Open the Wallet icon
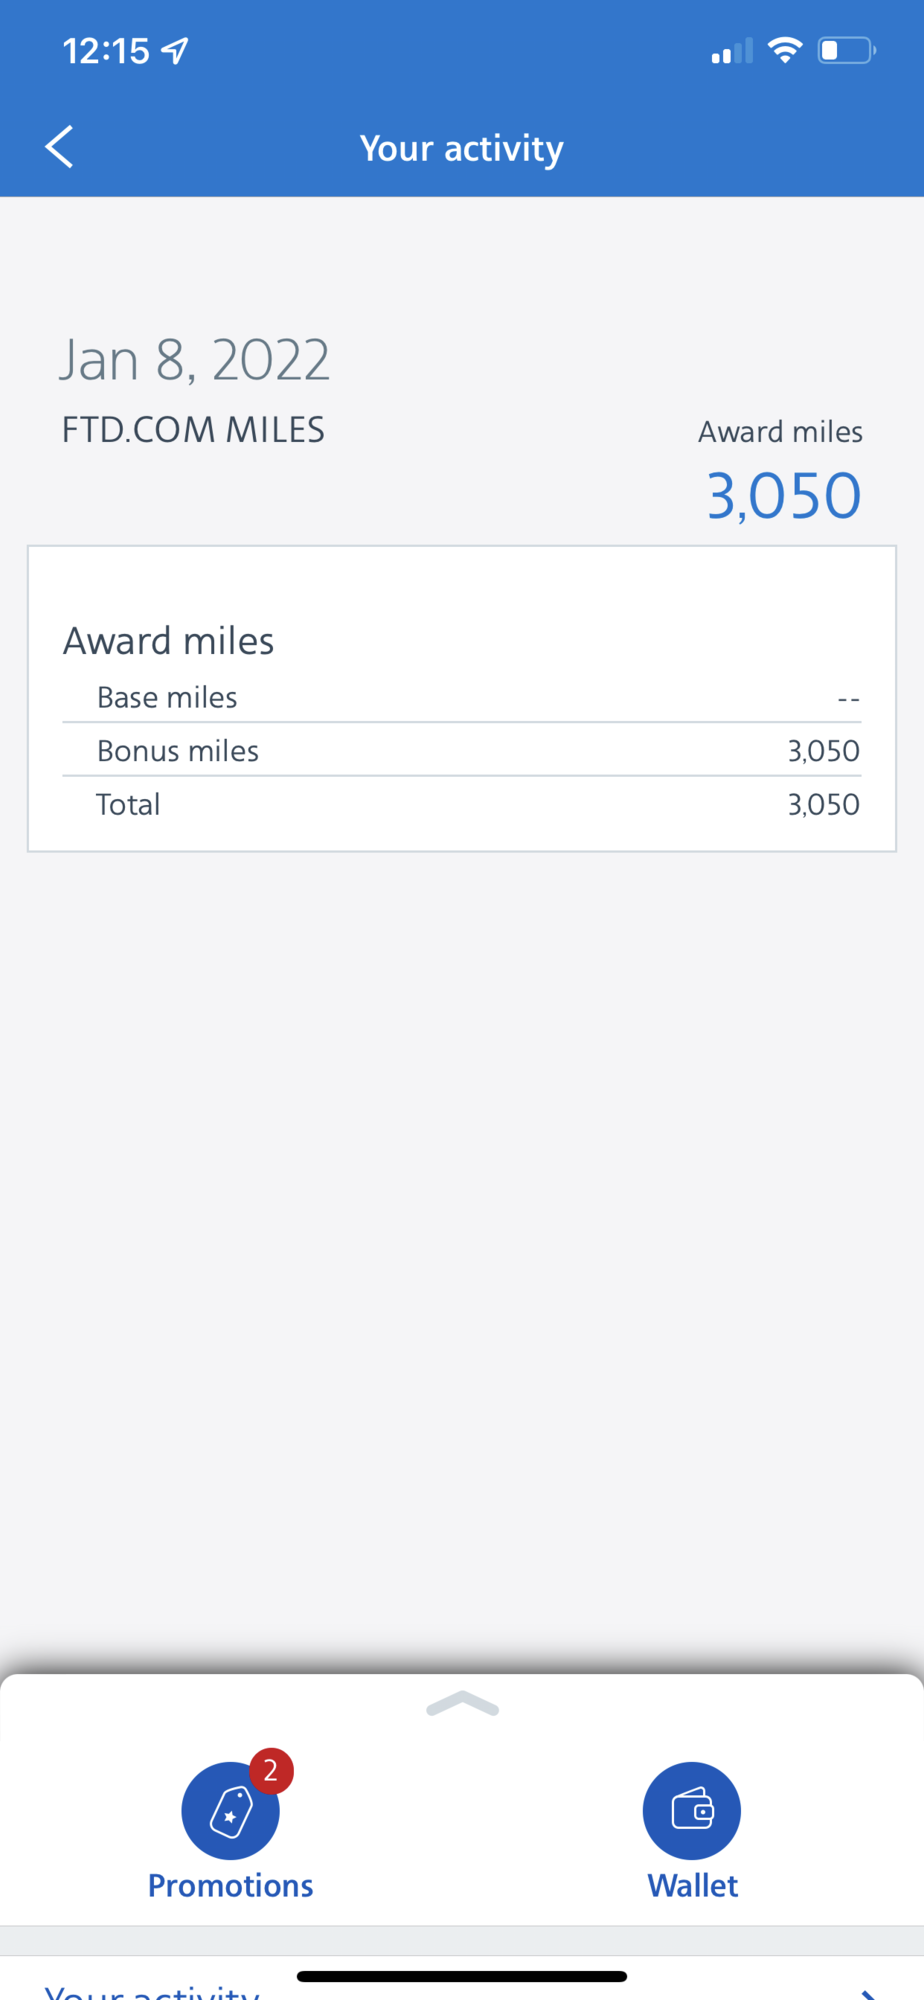924x2000 pixels. coord(692,1811)
